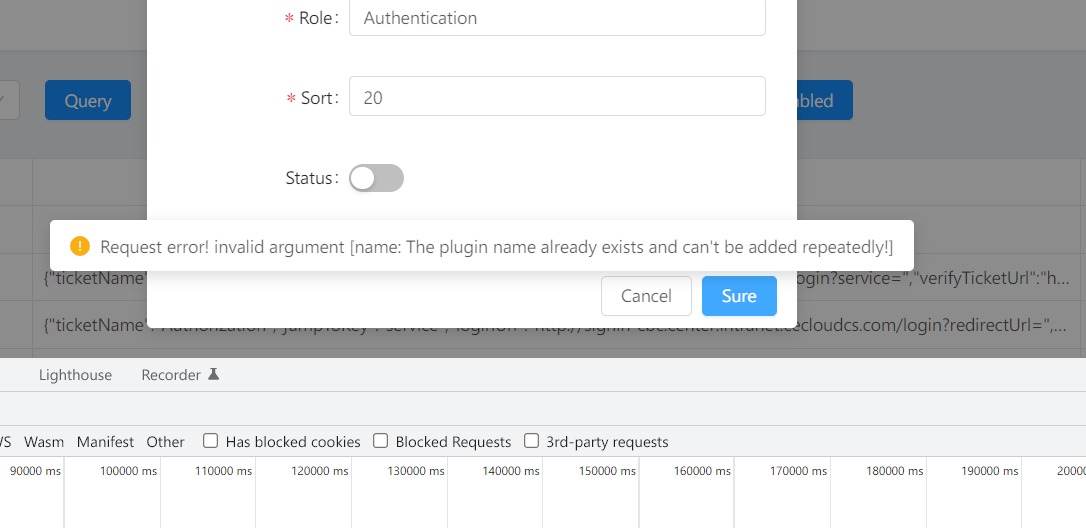The height and width of the screenshot is (528, 1086).
Task: Enable Blocked Requests checkbox
Action: pyautogui.click(x=380, y=441)
